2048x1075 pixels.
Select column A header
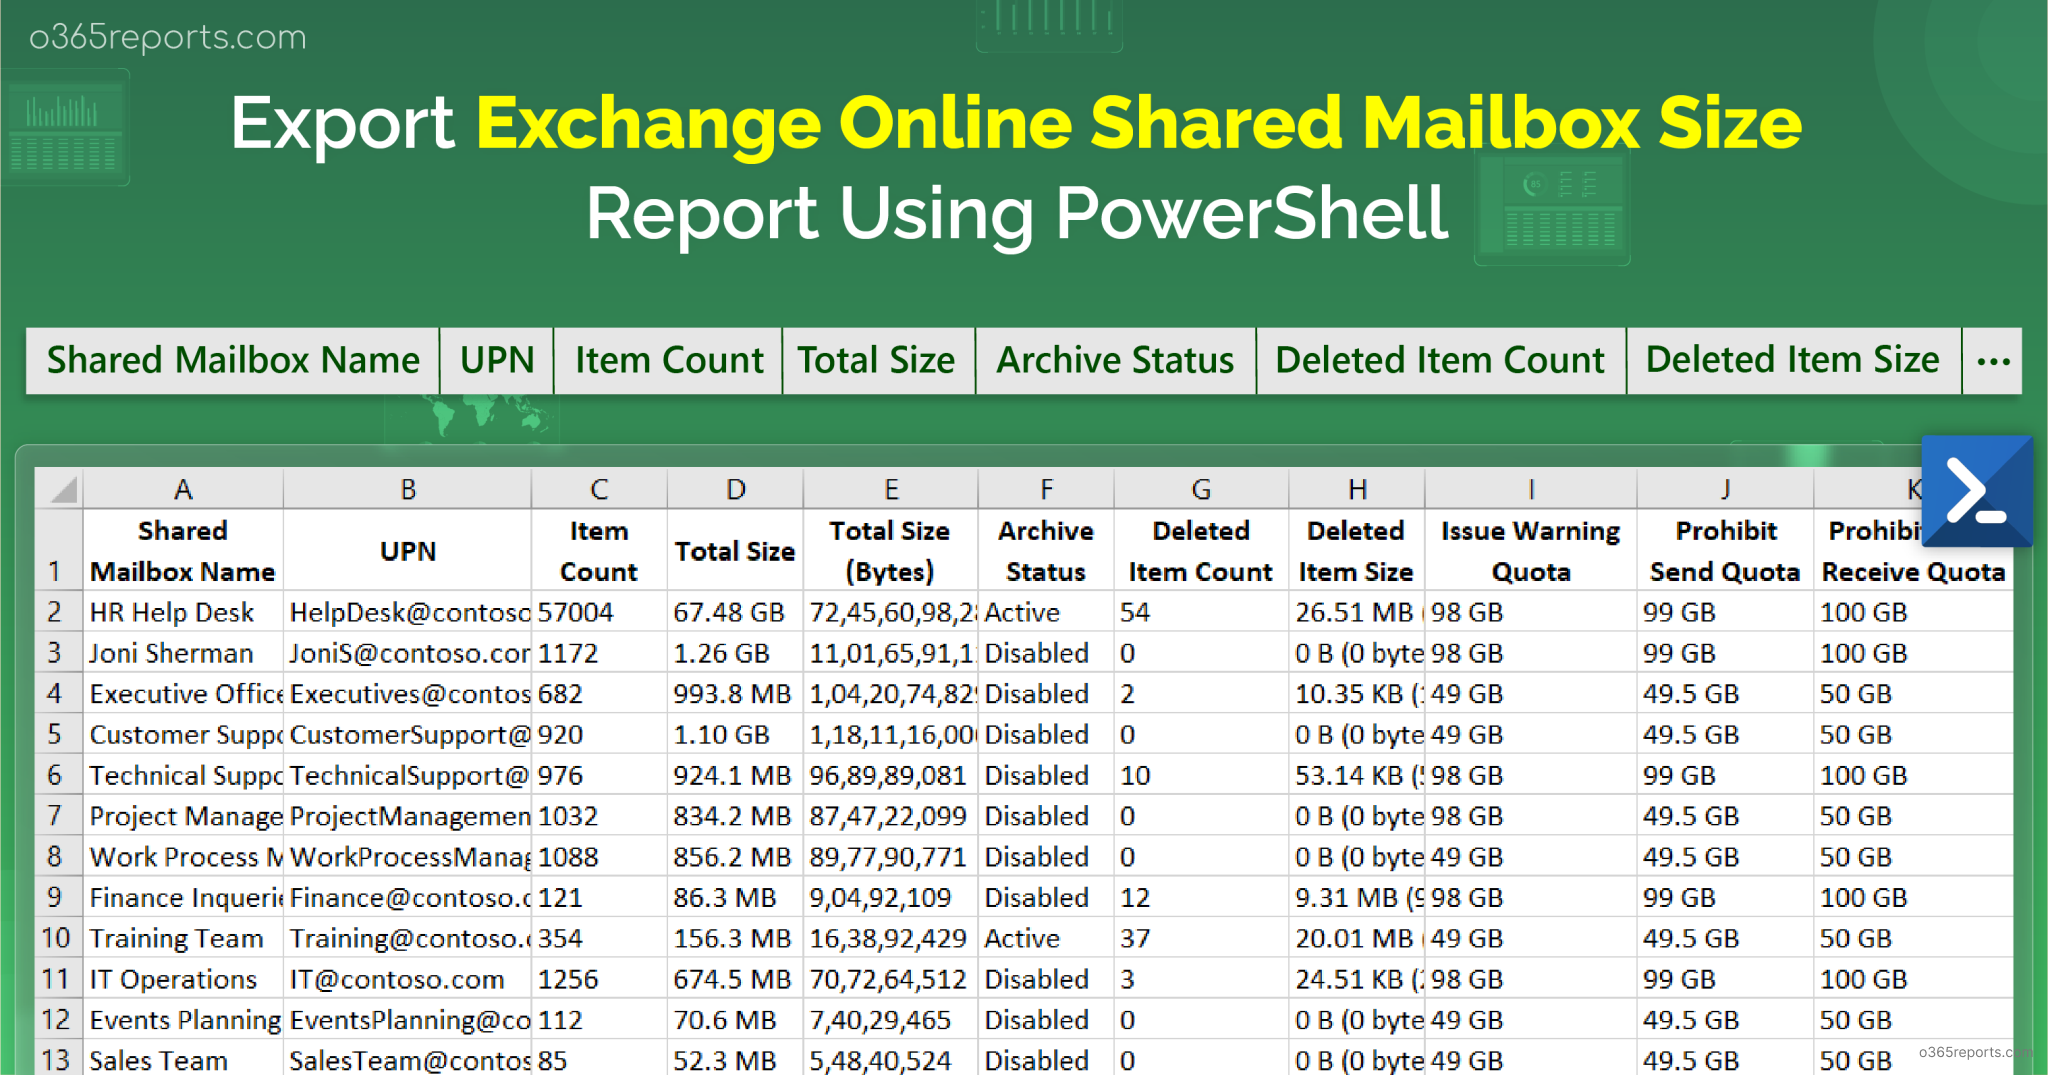click(x=183, y=489)
